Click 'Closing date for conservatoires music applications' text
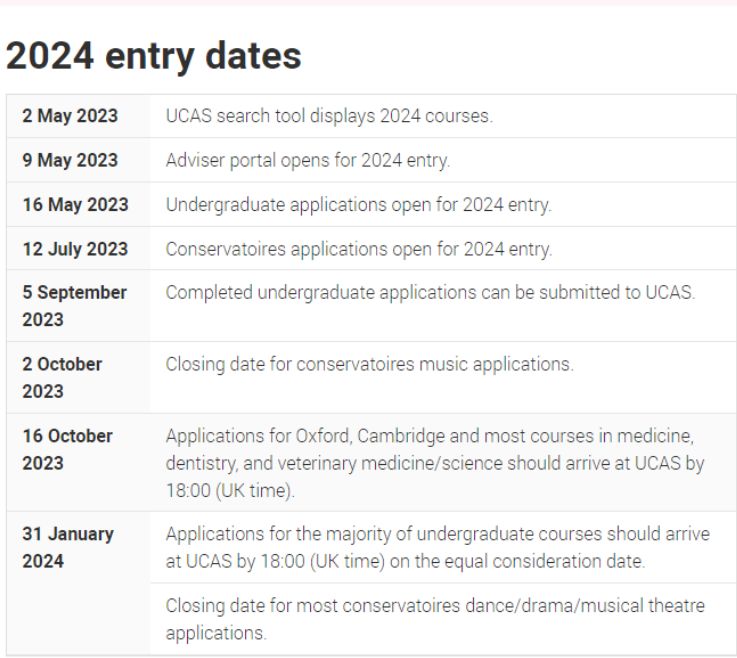 point(369,364)
